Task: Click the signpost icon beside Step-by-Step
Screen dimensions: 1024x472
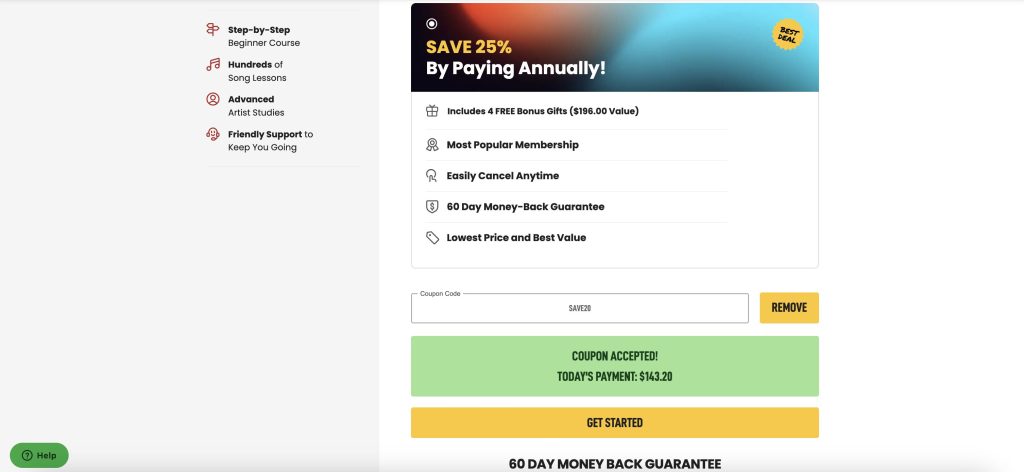Action: click(213, 29)
